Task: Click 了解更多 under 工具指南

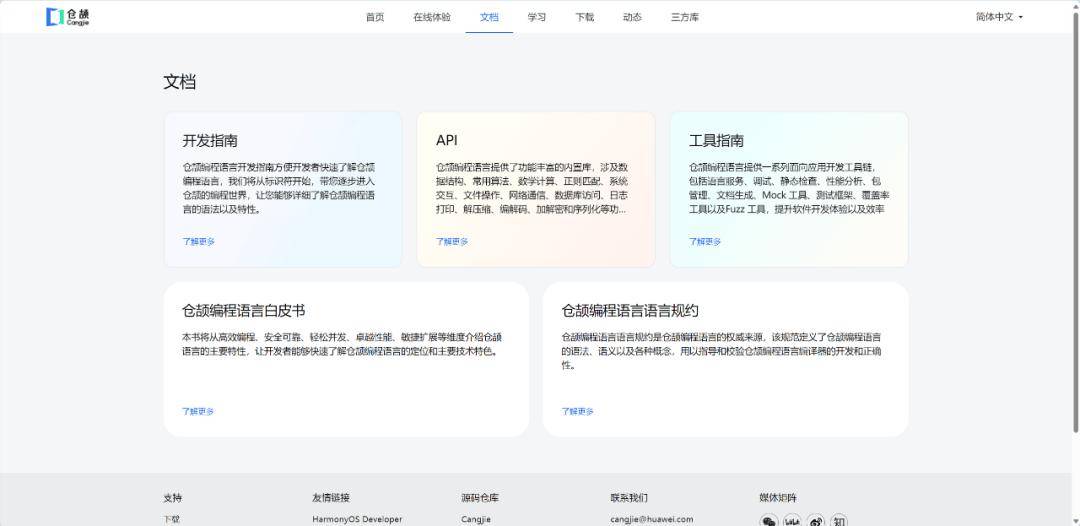Action: coord(705,242)
